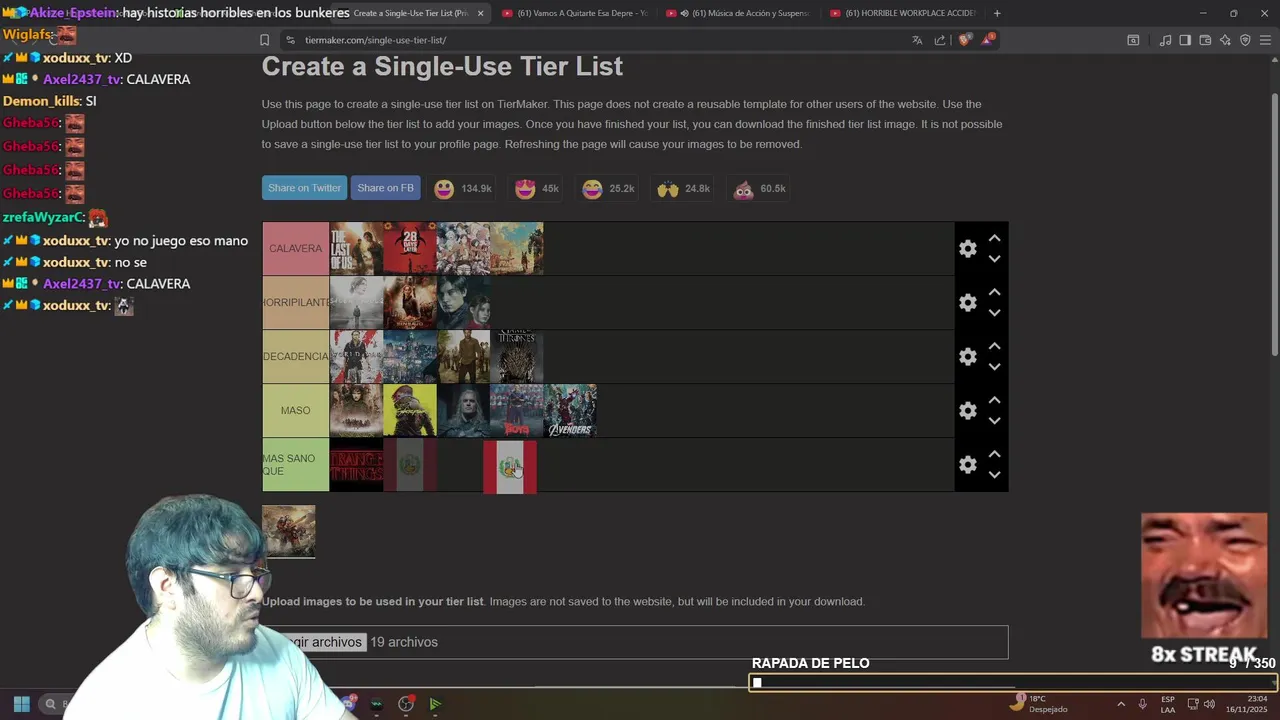Move MASO row up with arrow
The height and width of the screenshot is (720, 1280).
pos(994,401)
